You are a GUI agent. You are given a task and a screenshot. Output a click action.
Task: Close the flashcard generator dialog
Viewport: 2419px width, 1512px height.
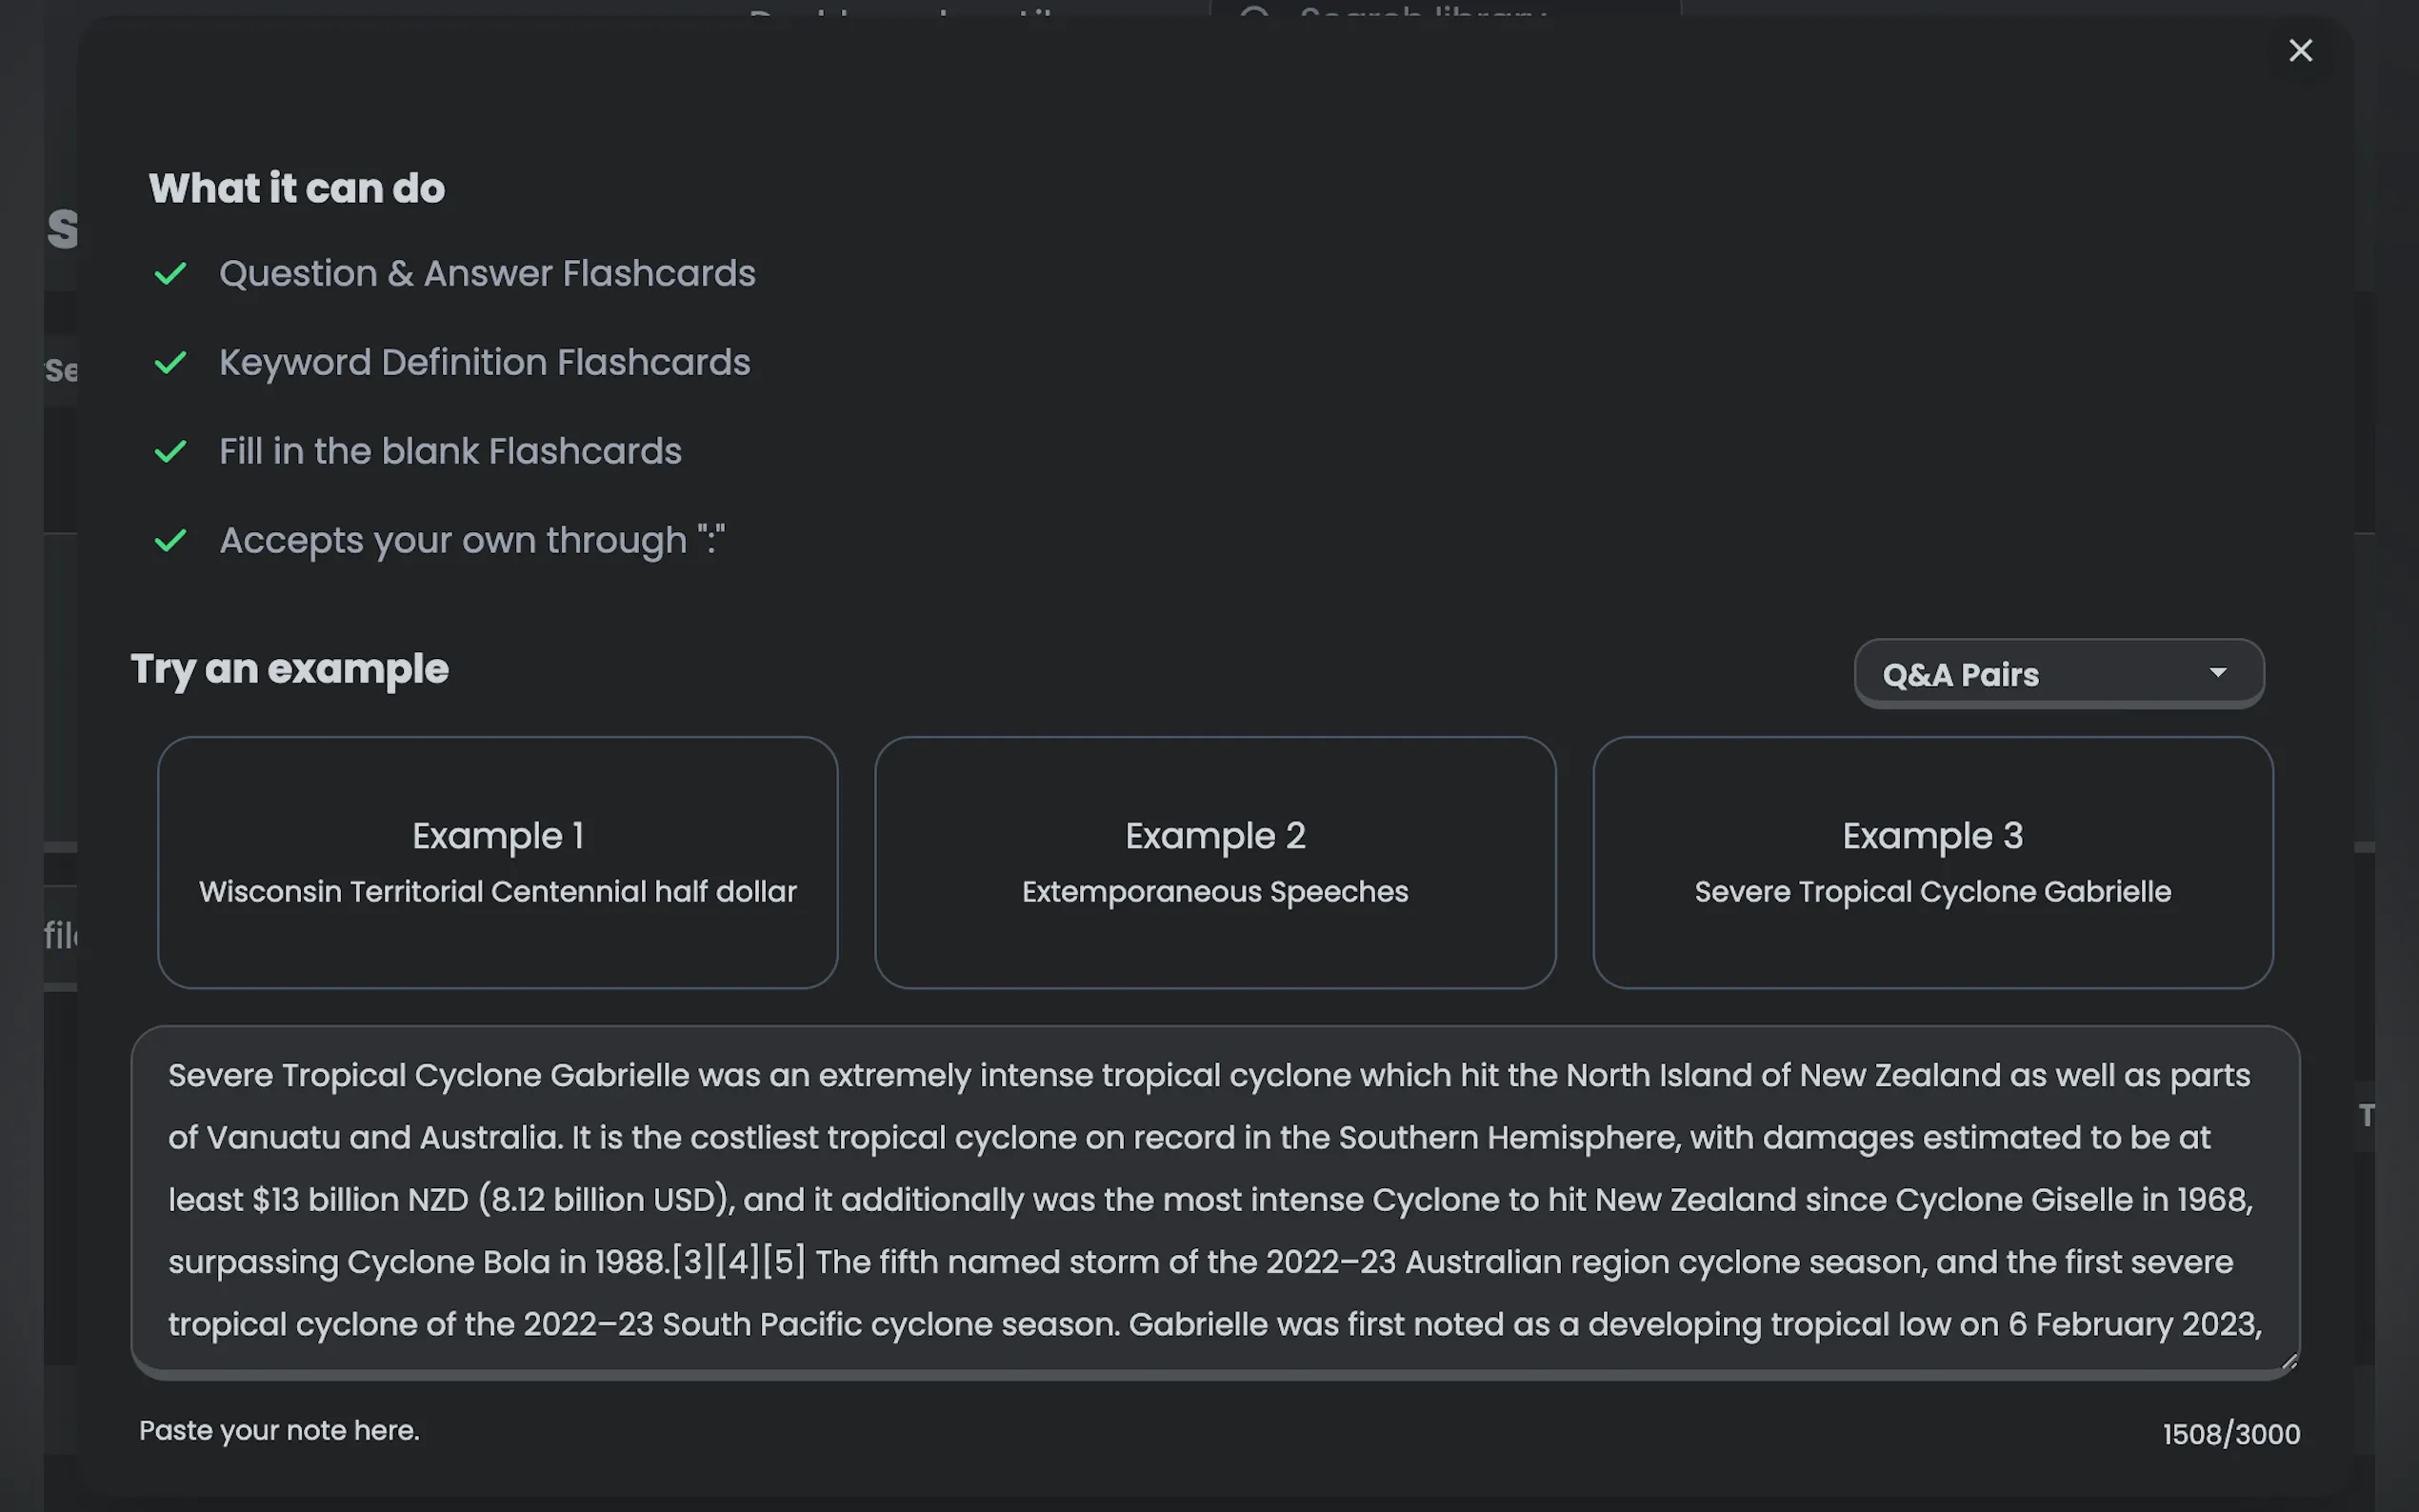pos(2300,50)
